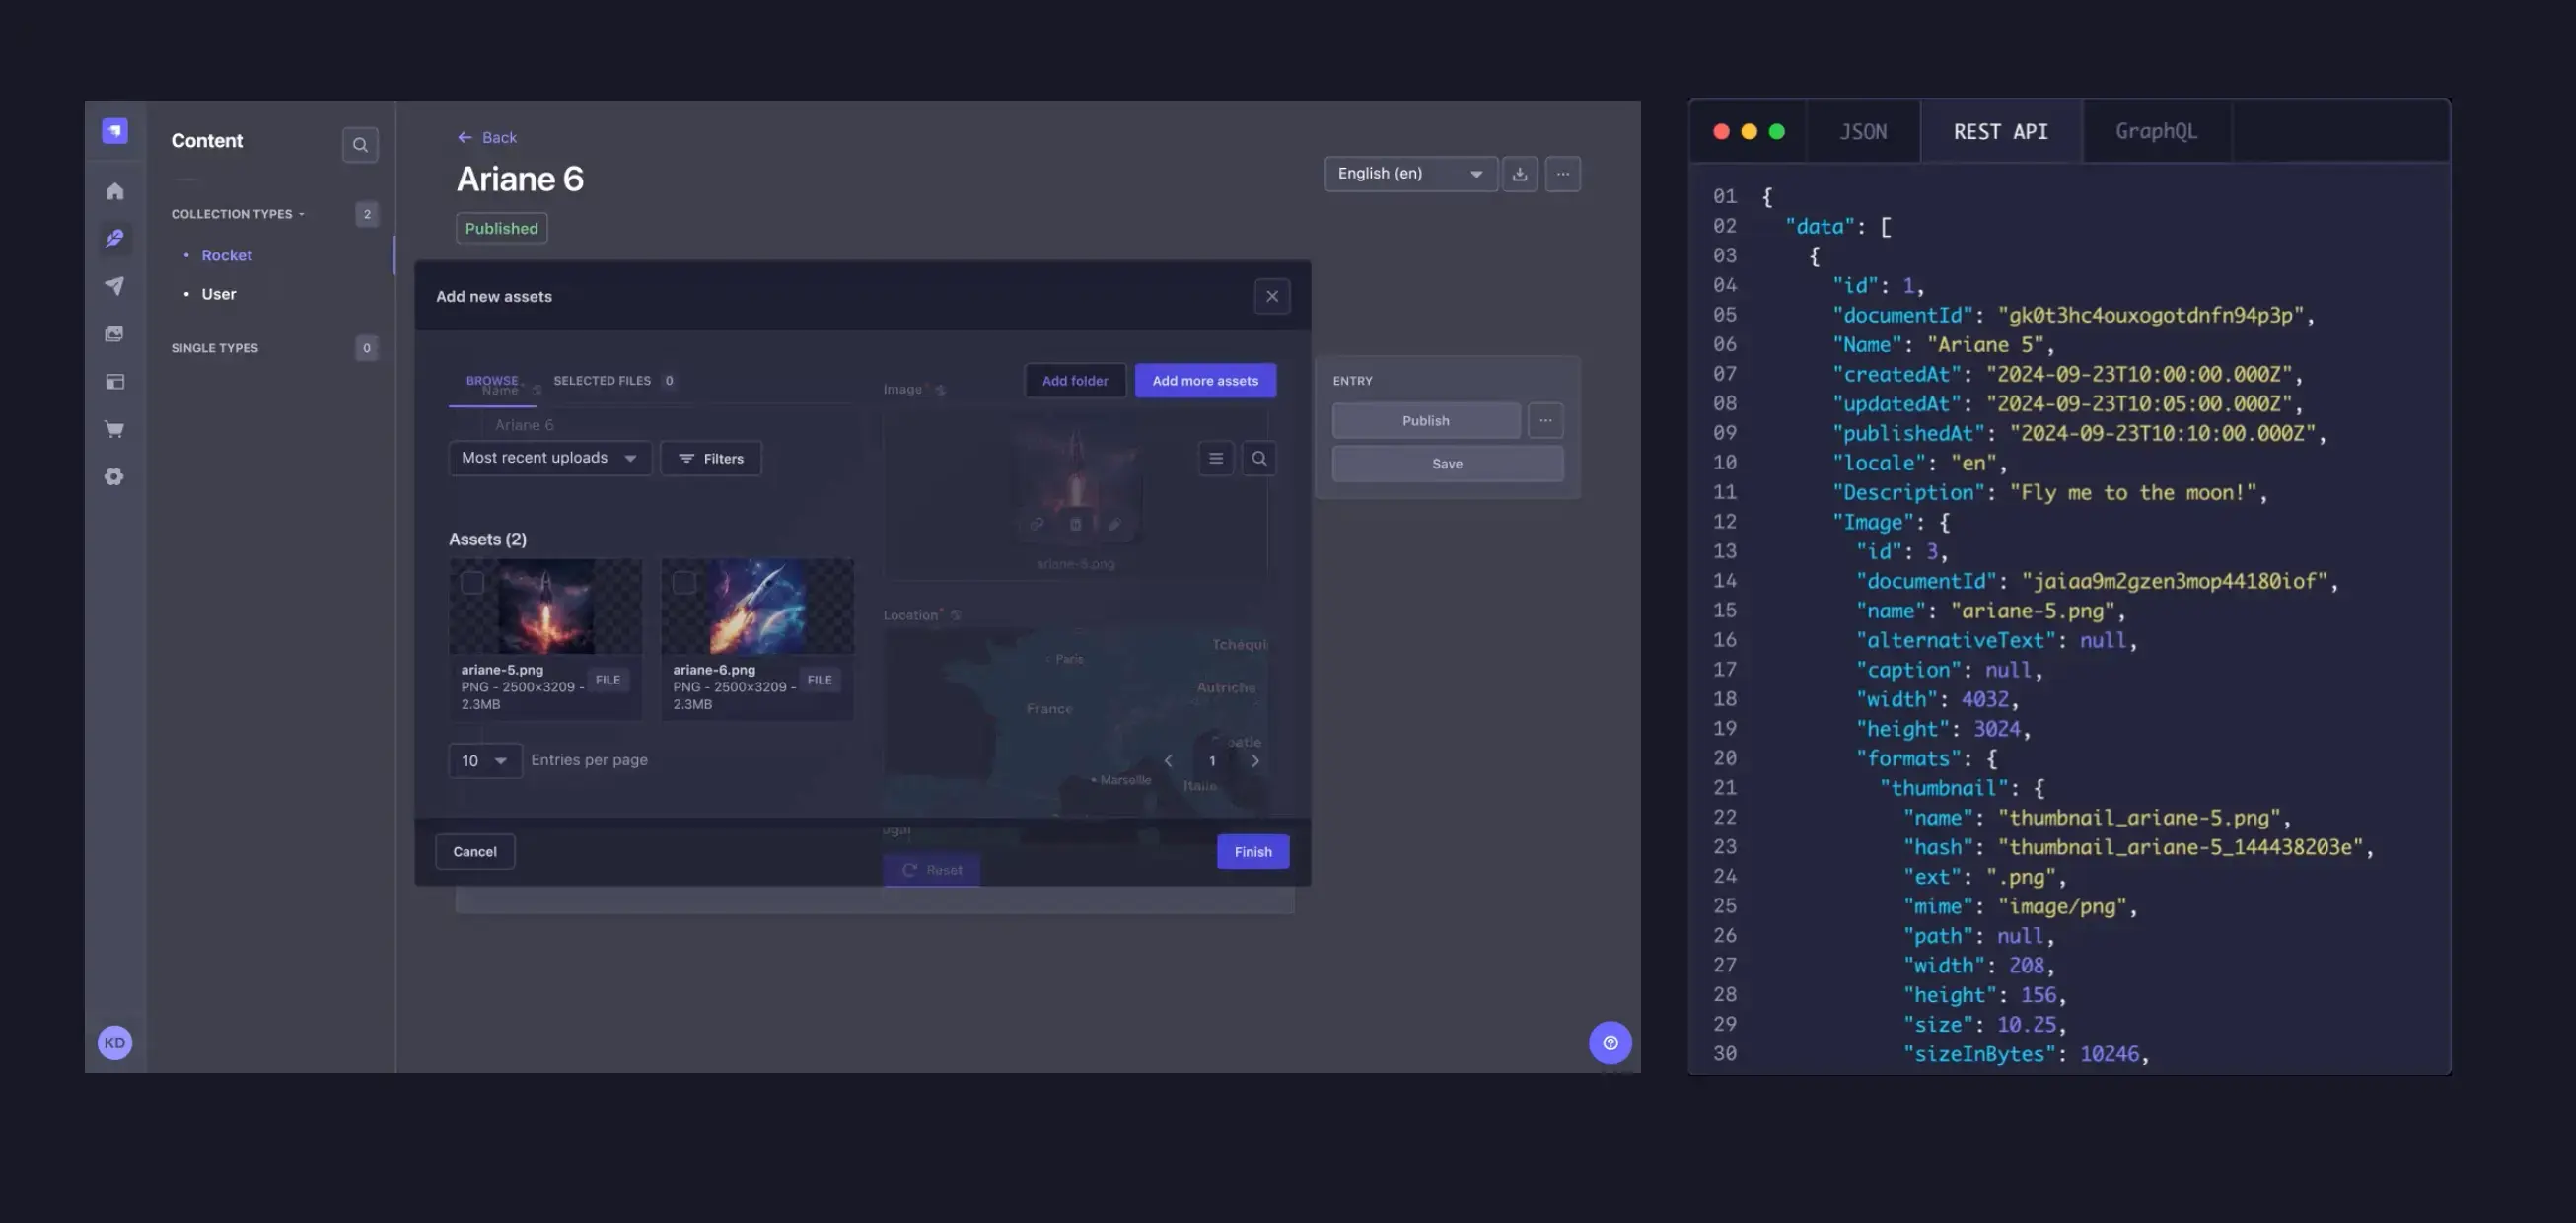Switch to the GraphQL tab

point(2157,131)
